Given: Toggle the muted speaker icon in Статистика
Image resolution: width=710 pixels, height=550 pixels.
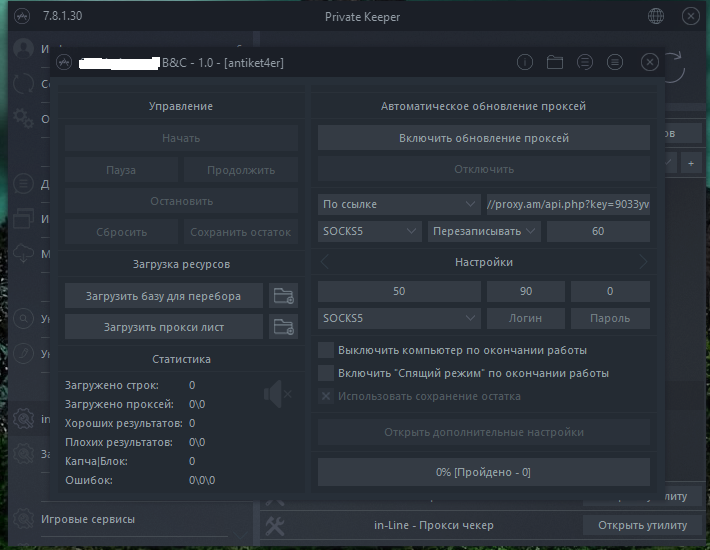Looking at the screenshot, I should [276, 395].
